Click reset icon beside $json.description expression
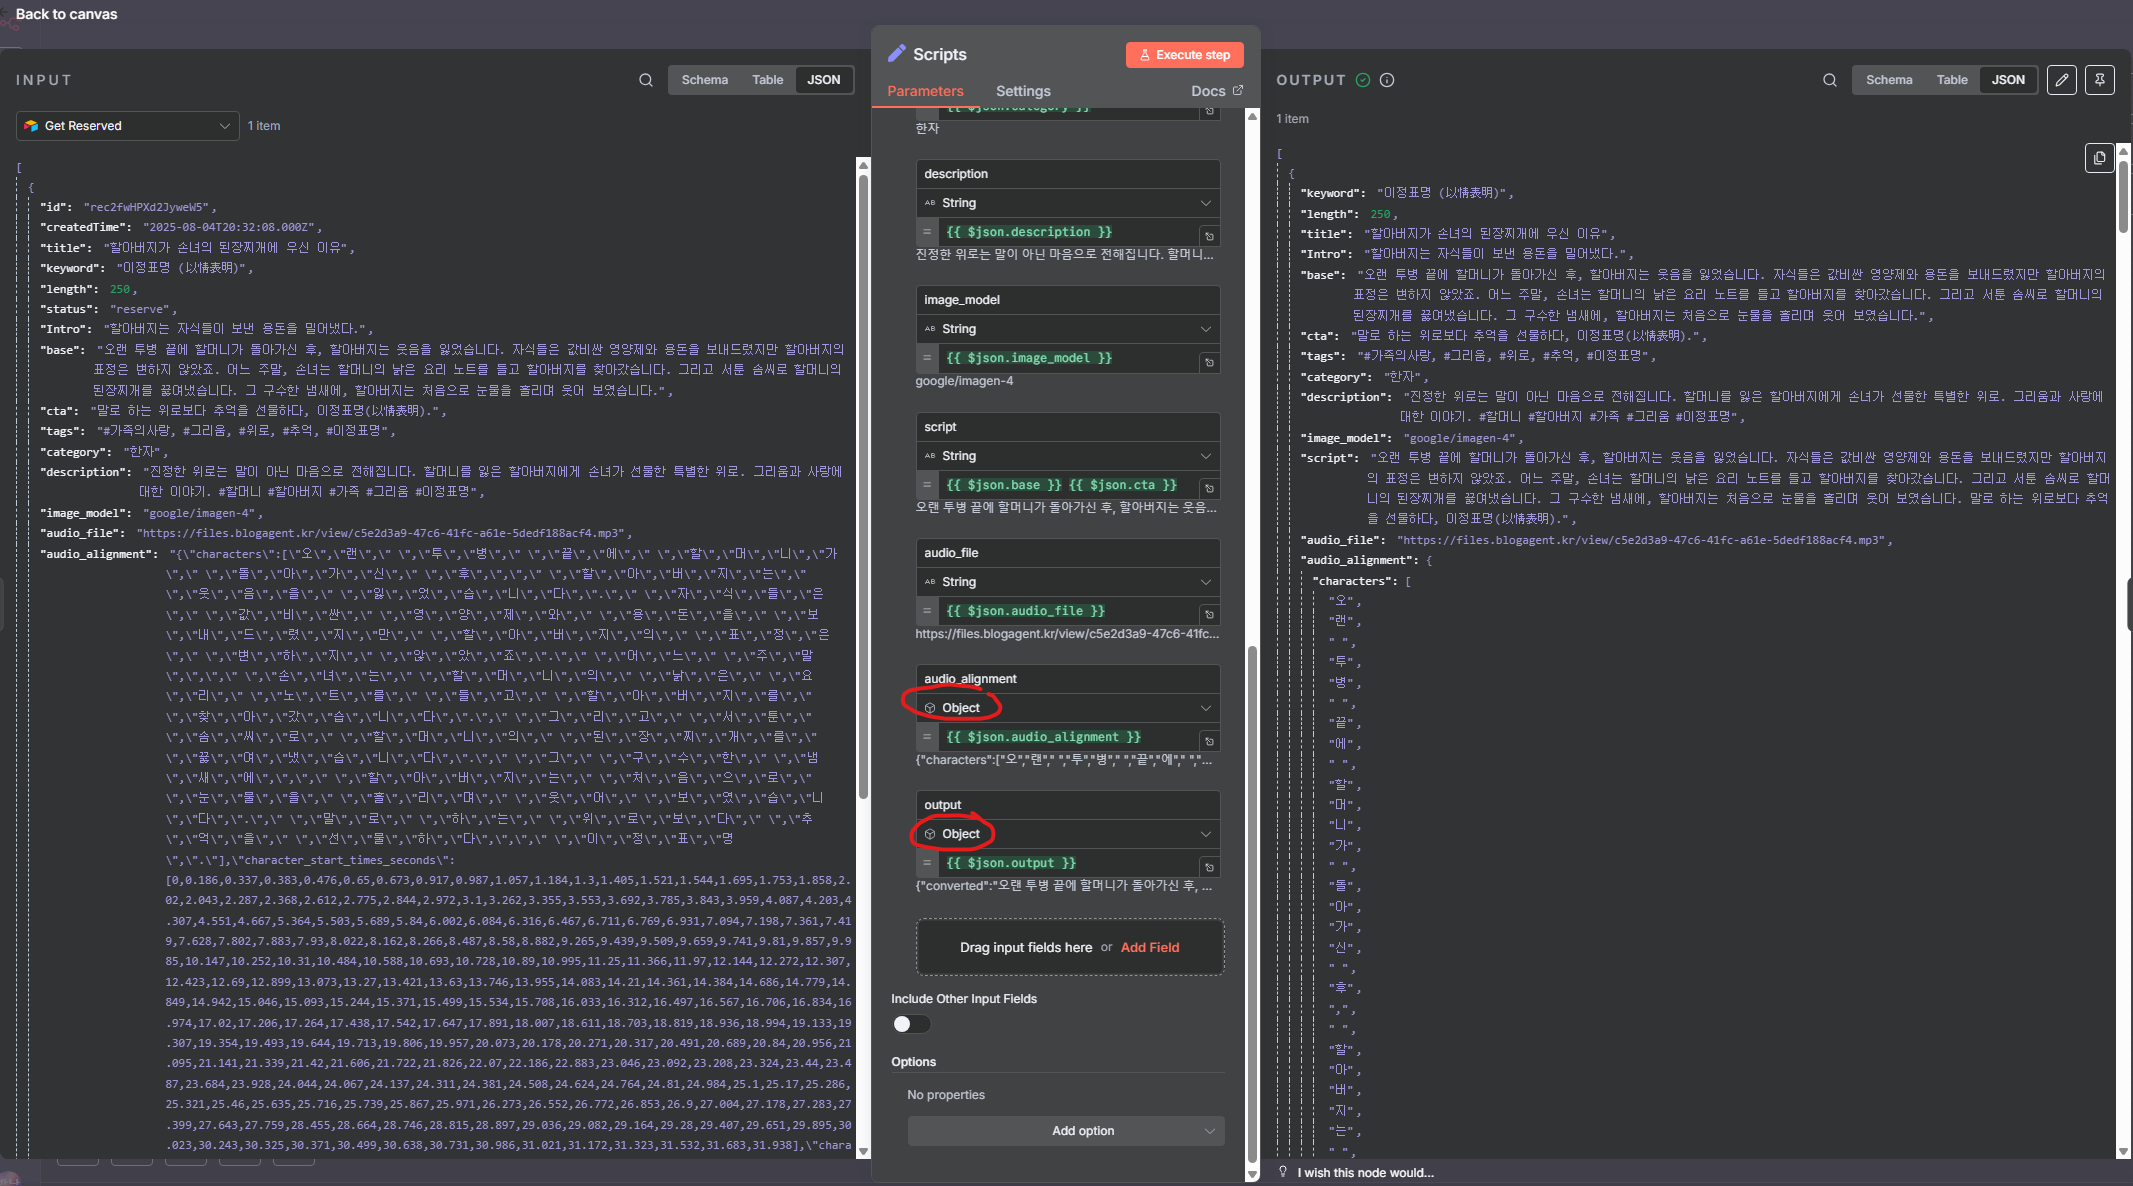Screen dimensions: 2133x1186 [x=1209, y=236]
